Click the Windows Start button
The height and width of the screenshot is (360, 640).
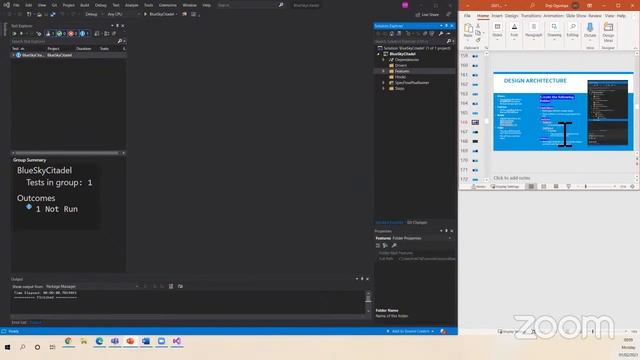coord(7,347)
